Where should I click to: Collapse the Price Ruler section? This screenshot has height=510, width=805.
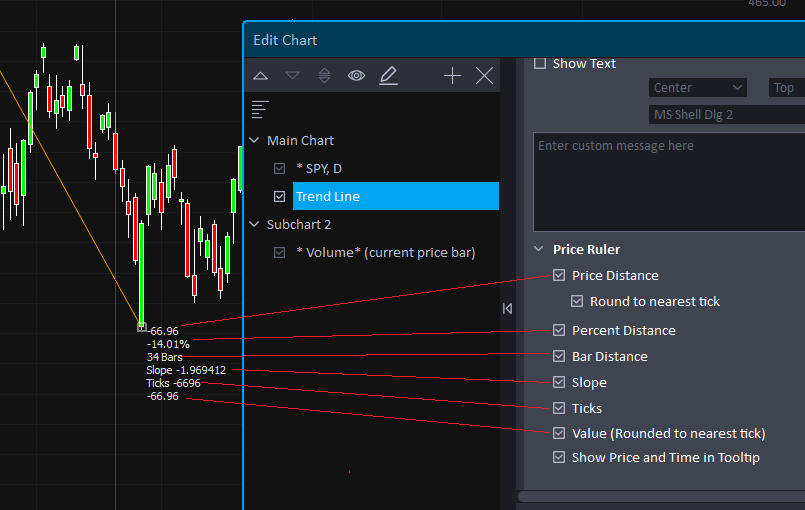(539, 249)
